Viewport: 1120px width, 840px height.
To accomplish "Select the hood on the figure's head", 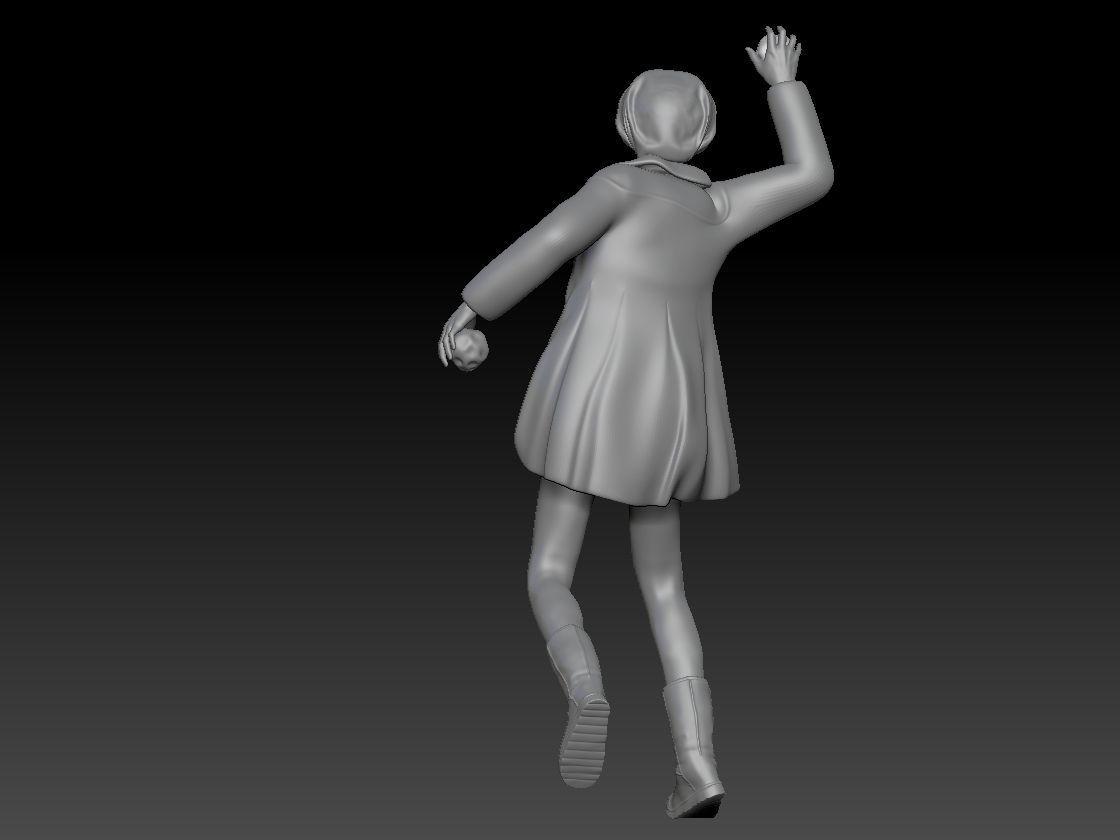I will click(x=666, y=116).
